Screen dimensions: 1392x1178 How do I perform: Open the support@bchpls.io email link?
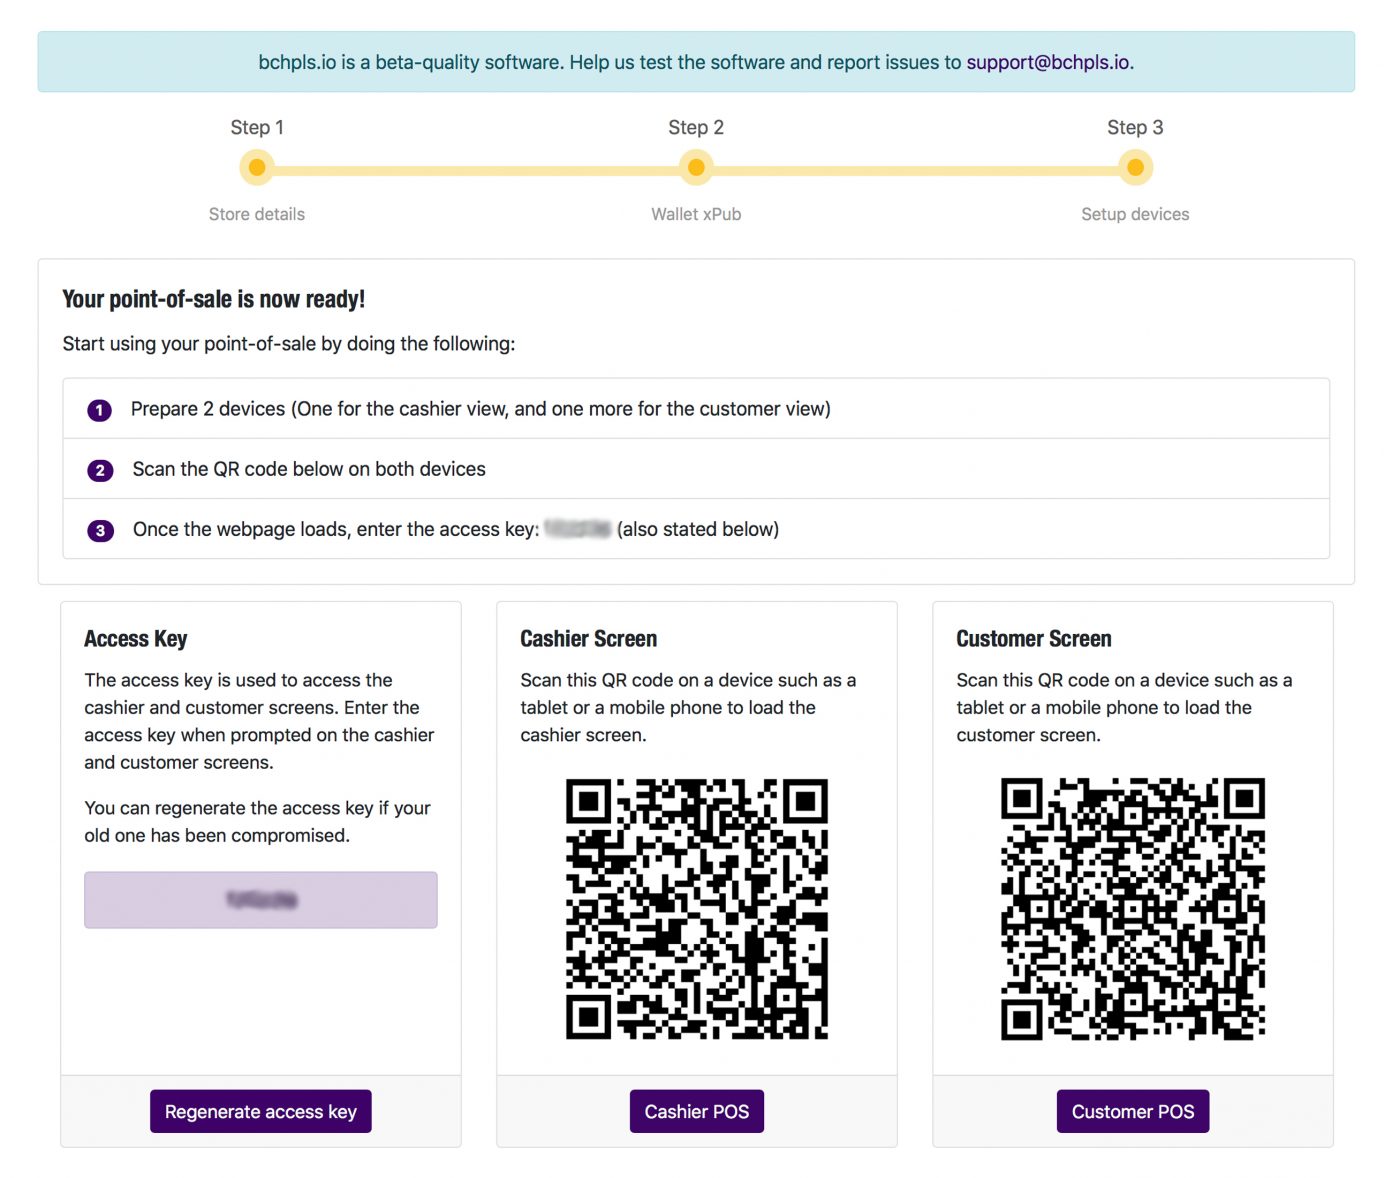click(x=1047, y=62)
